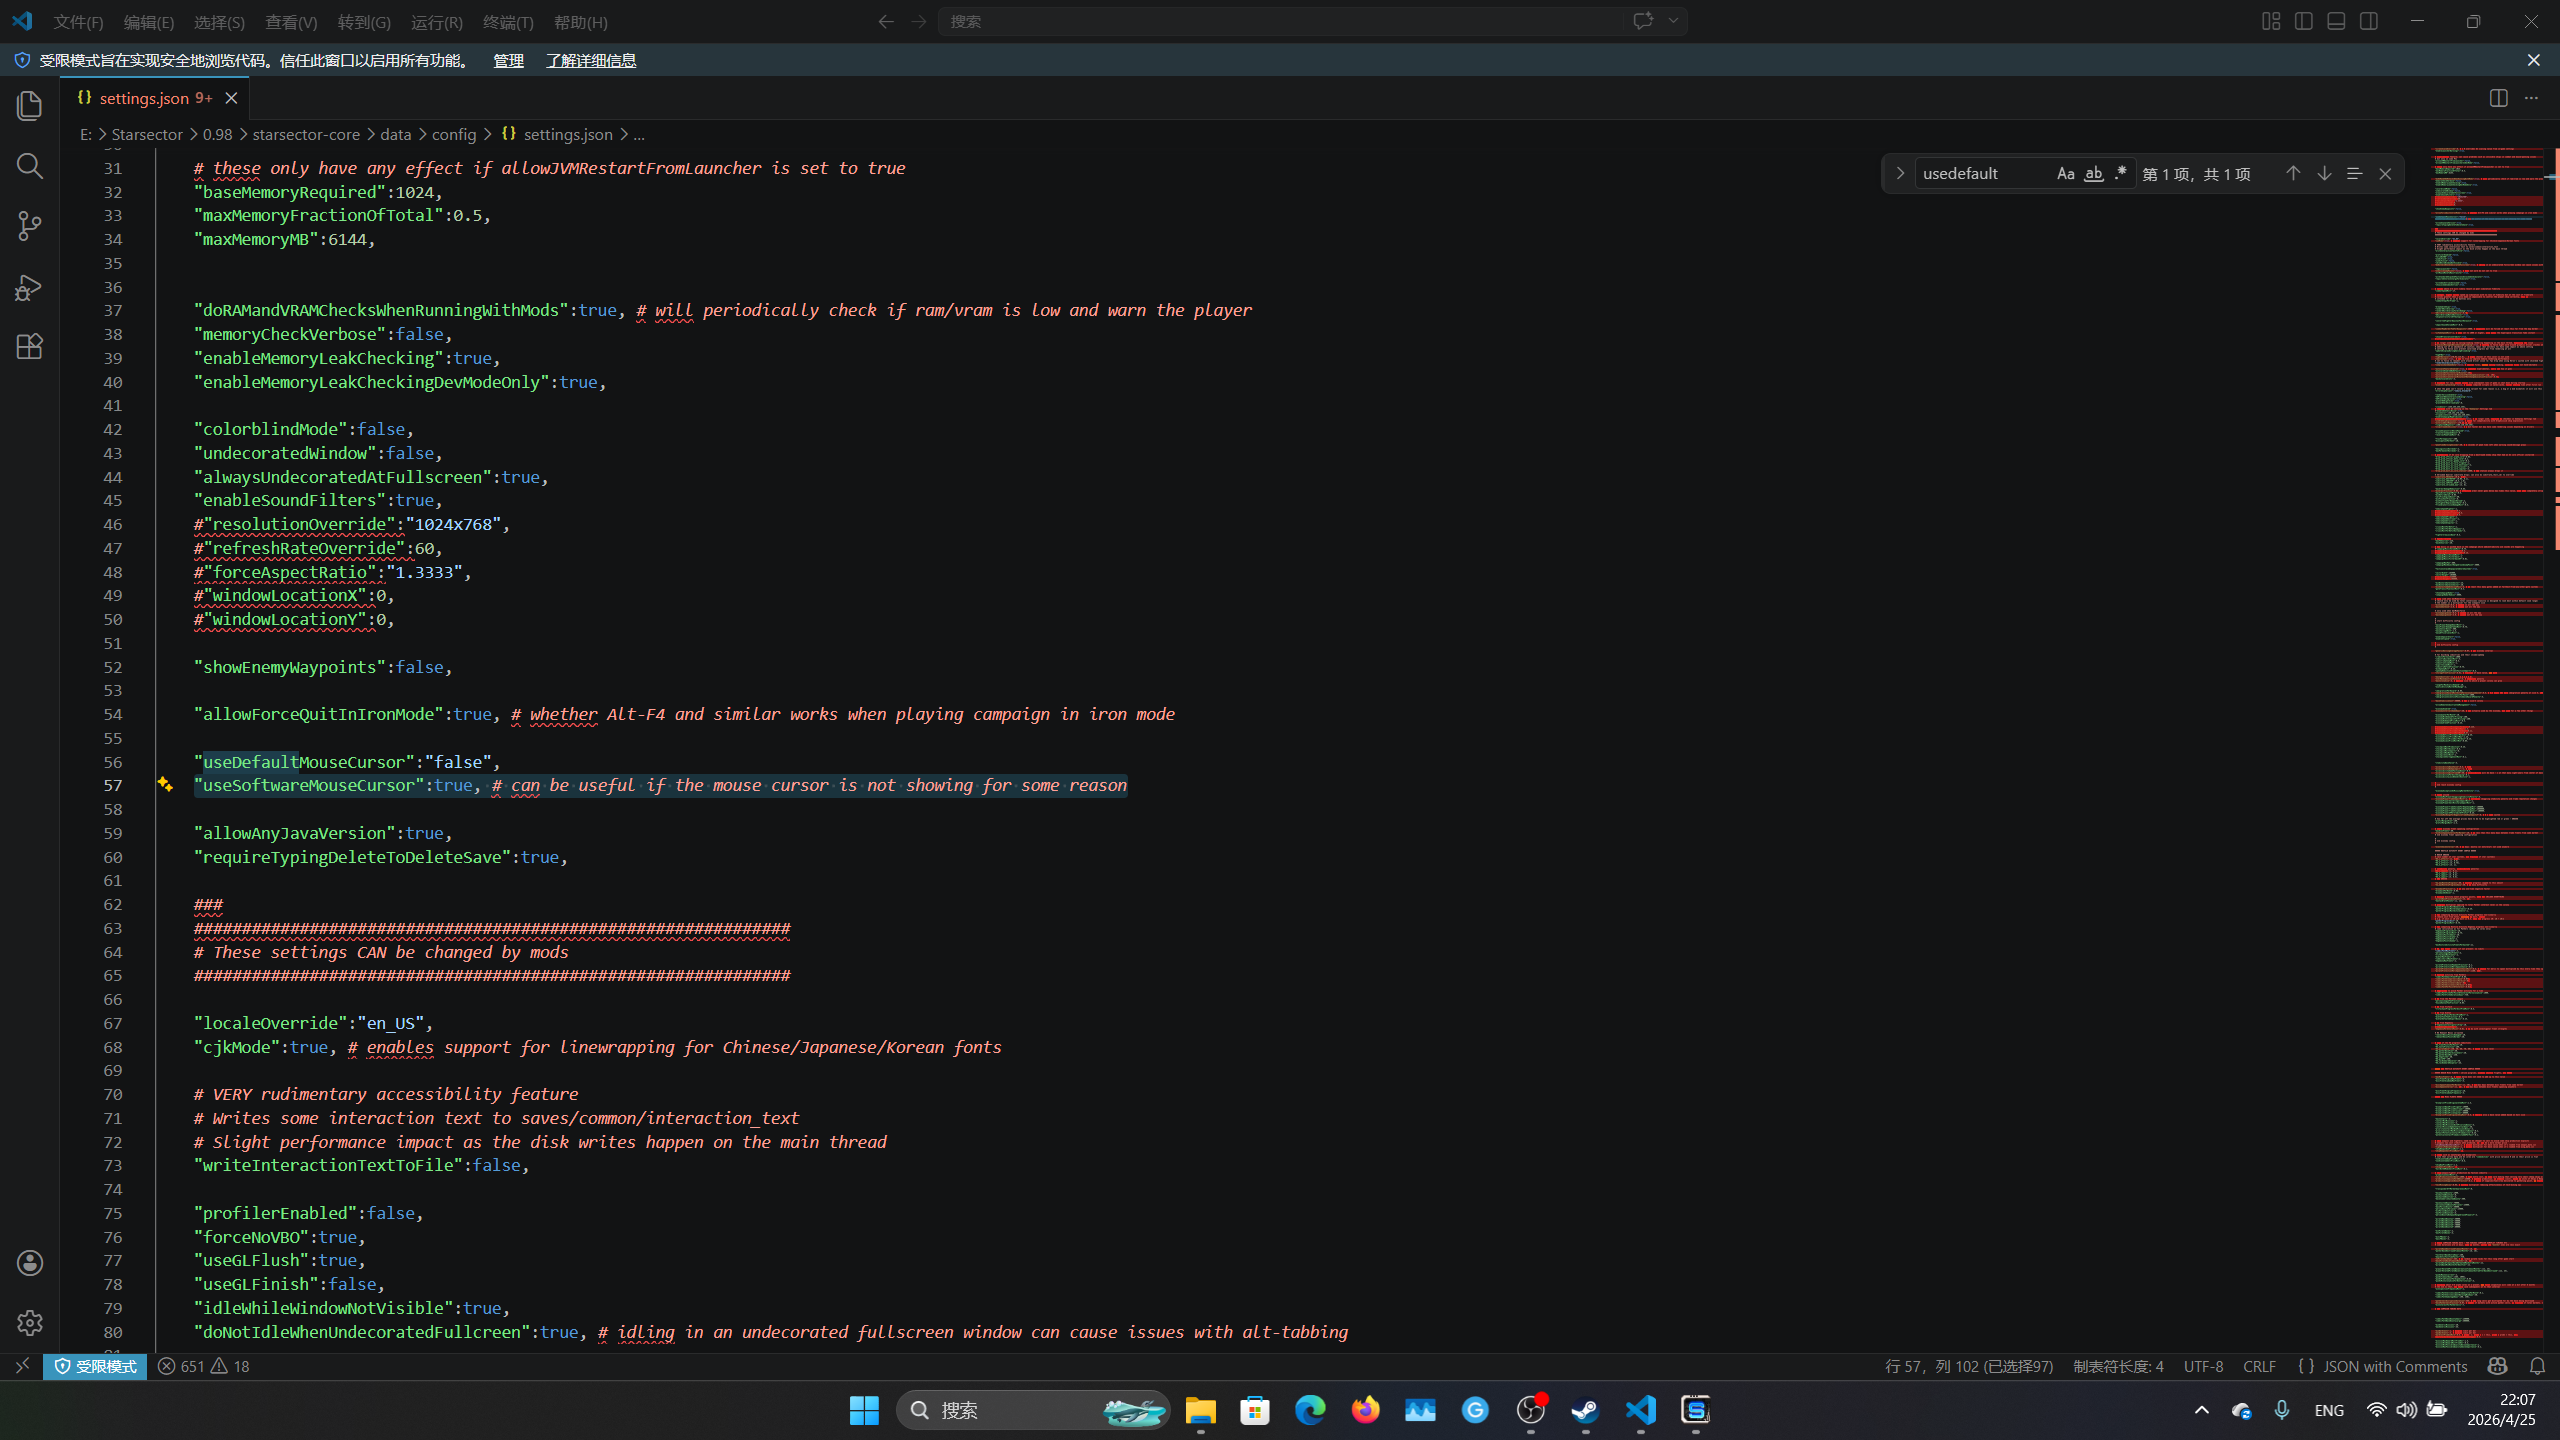The image size is (2560, 1440).
Task: Open the dropdown next to Copilot chat icon
Action: pos(1673,21)
